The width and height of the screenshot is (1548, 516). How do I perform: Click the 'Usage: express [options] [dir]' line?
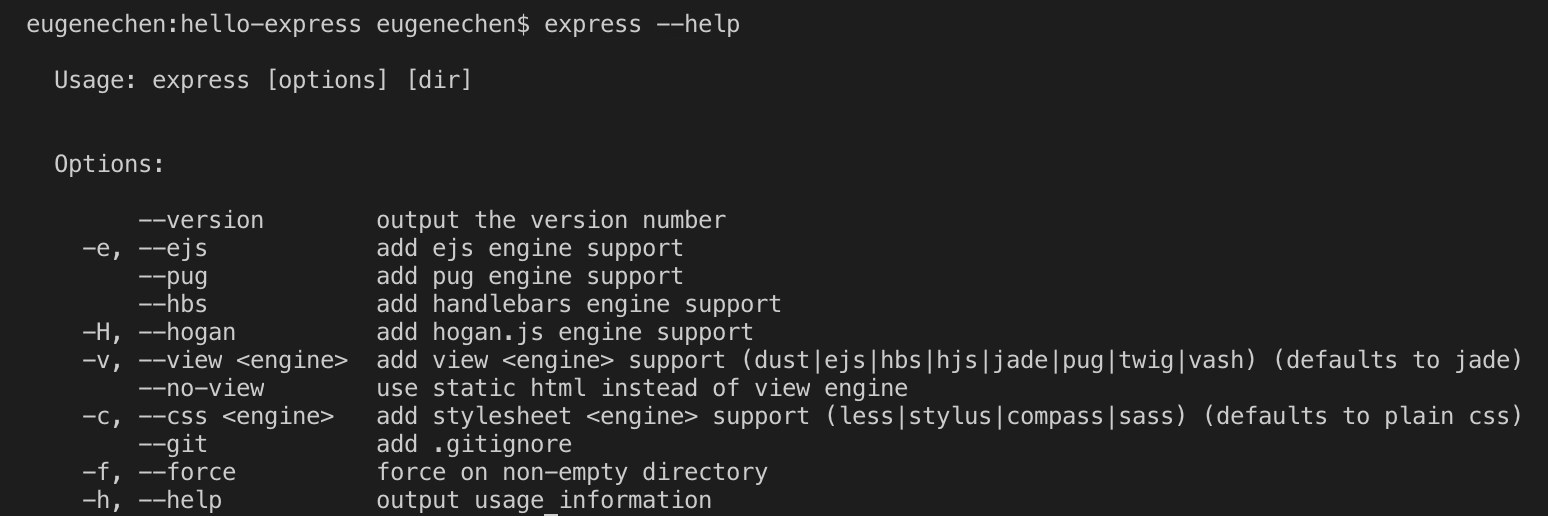262,80
